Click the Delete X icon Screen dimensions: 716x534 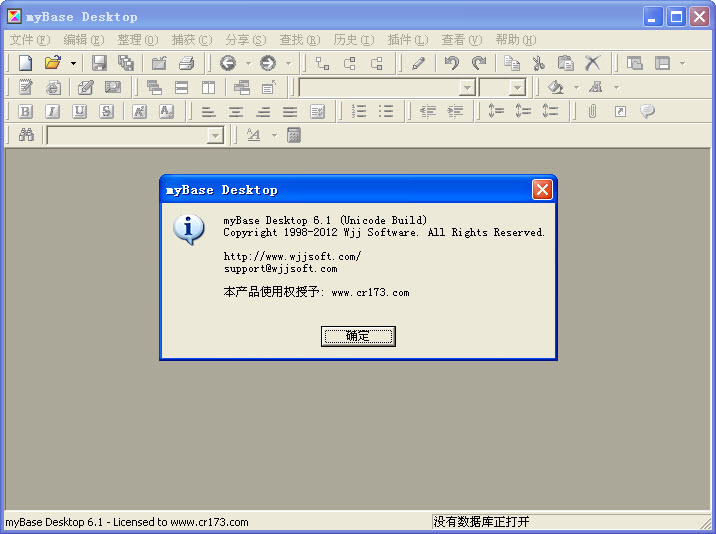coord(593,63)
